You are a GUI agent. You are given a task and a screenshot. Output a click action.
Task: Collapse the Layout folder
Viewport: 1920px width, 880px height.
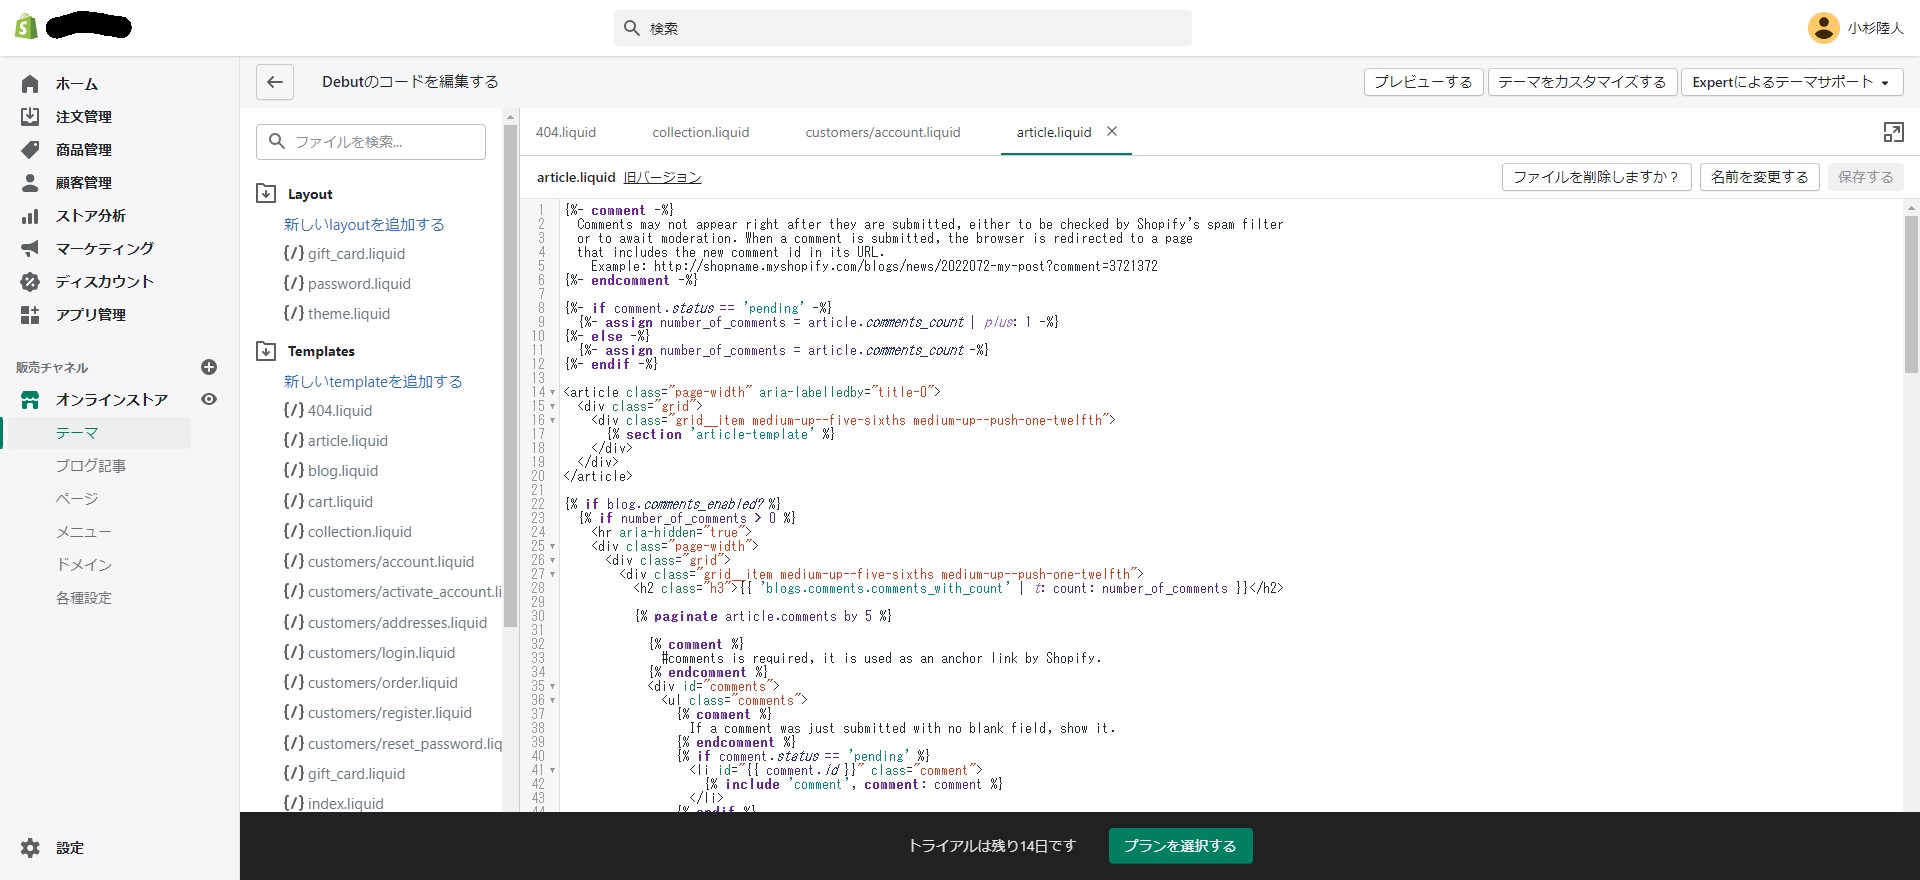[x=266, y=194]
